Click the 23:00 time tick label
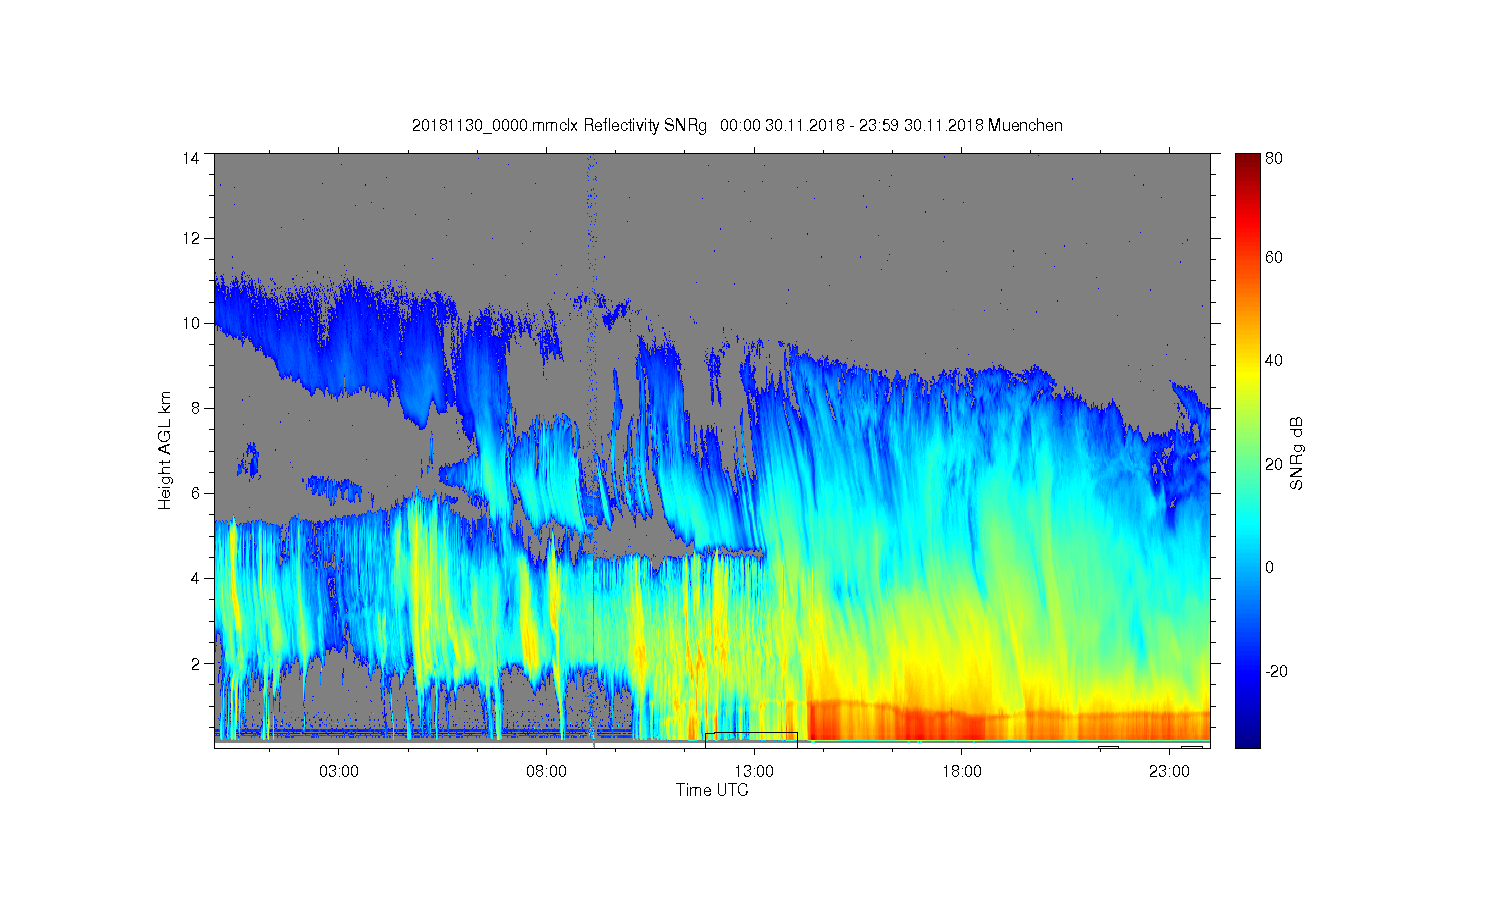Screen dimensions: 1500x900 1169,771
